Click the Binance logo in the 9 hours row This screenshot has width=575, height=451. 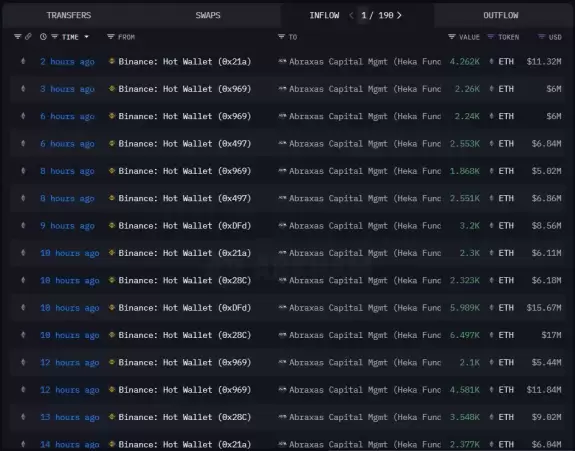(112, 226)
